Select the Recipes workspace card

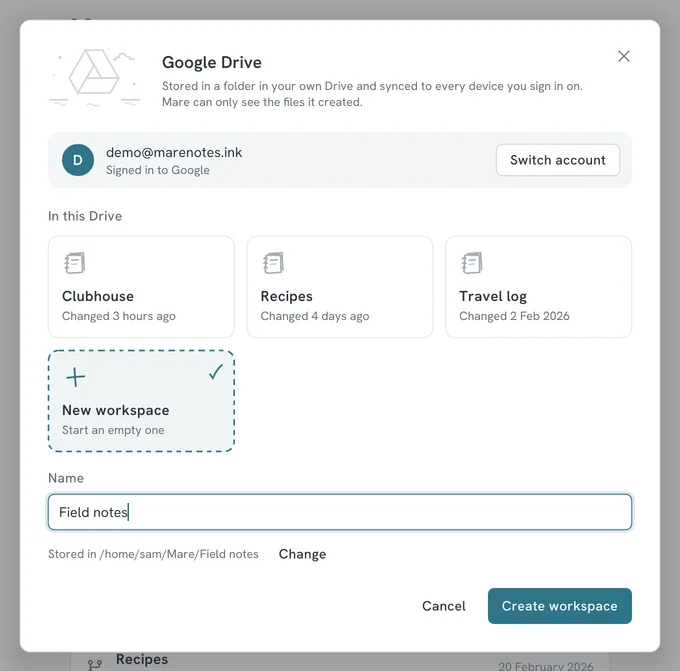pyautogui.click(x=340, y=287)
